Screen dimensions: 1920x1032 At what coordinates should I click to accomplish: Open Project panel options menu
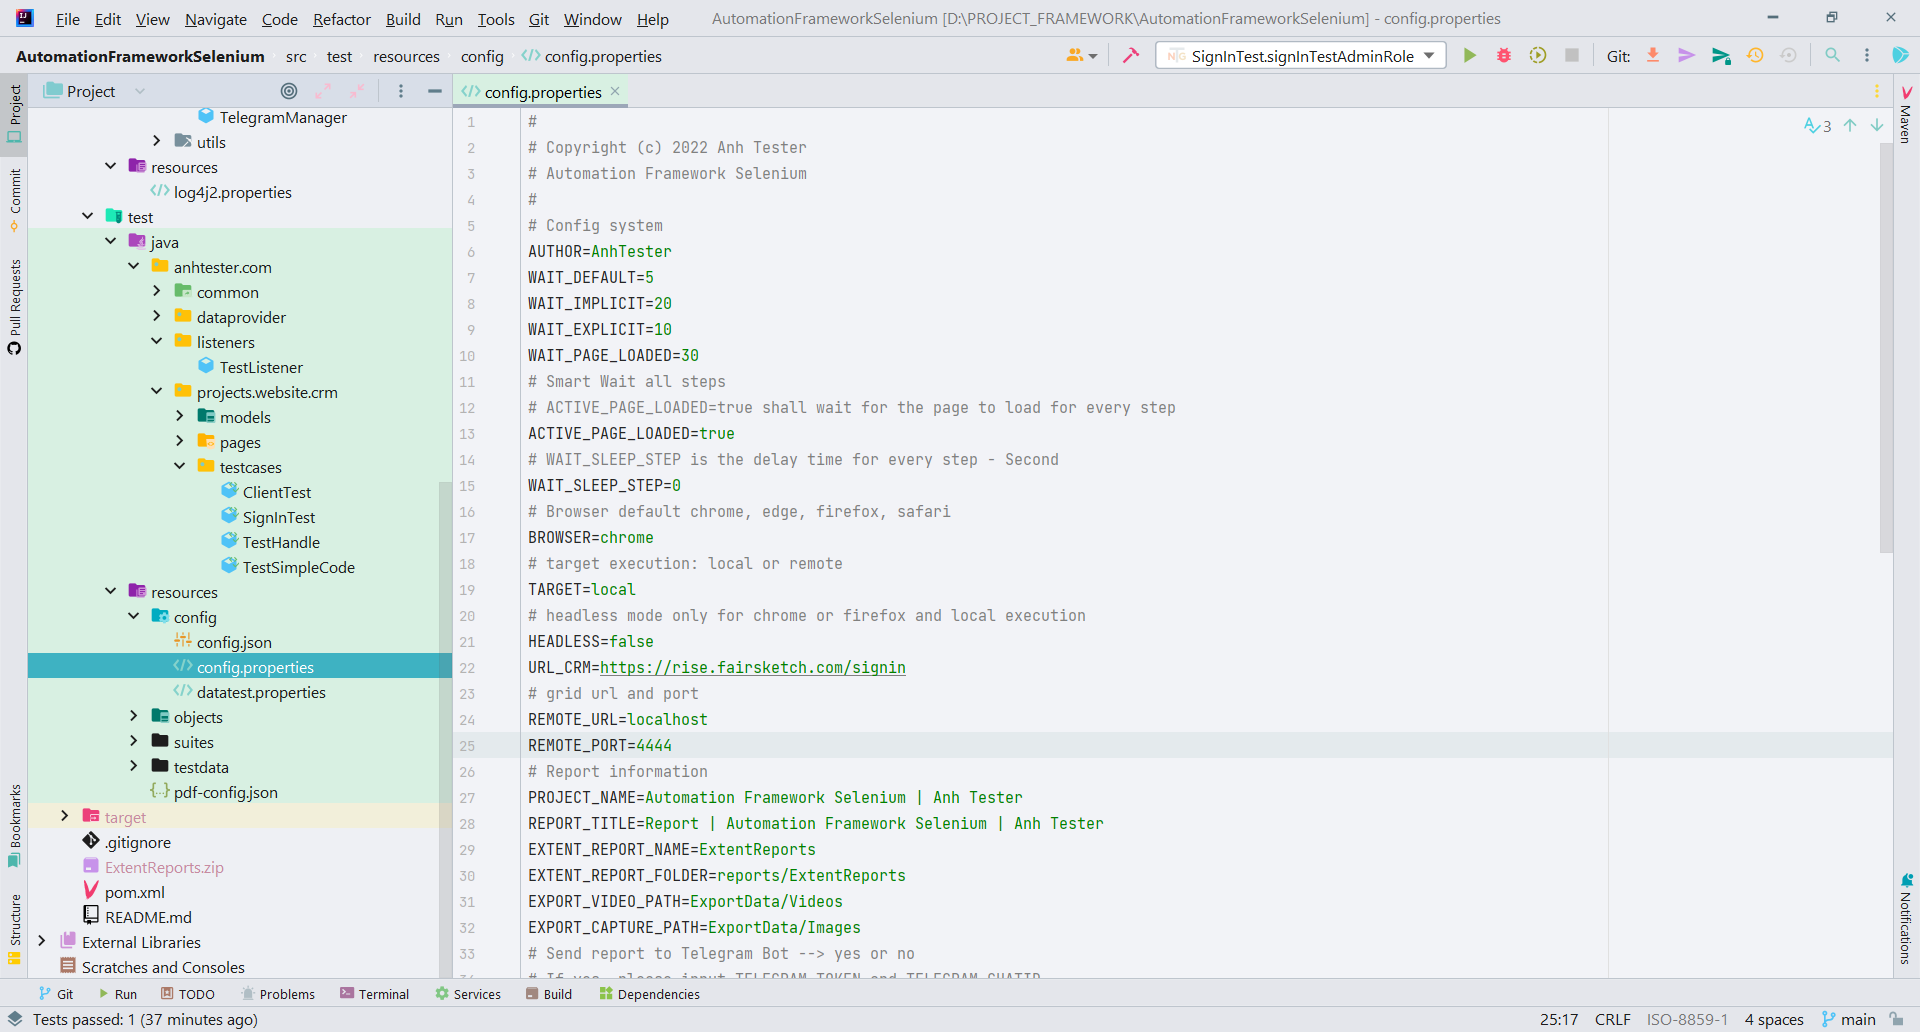point(401,91)
